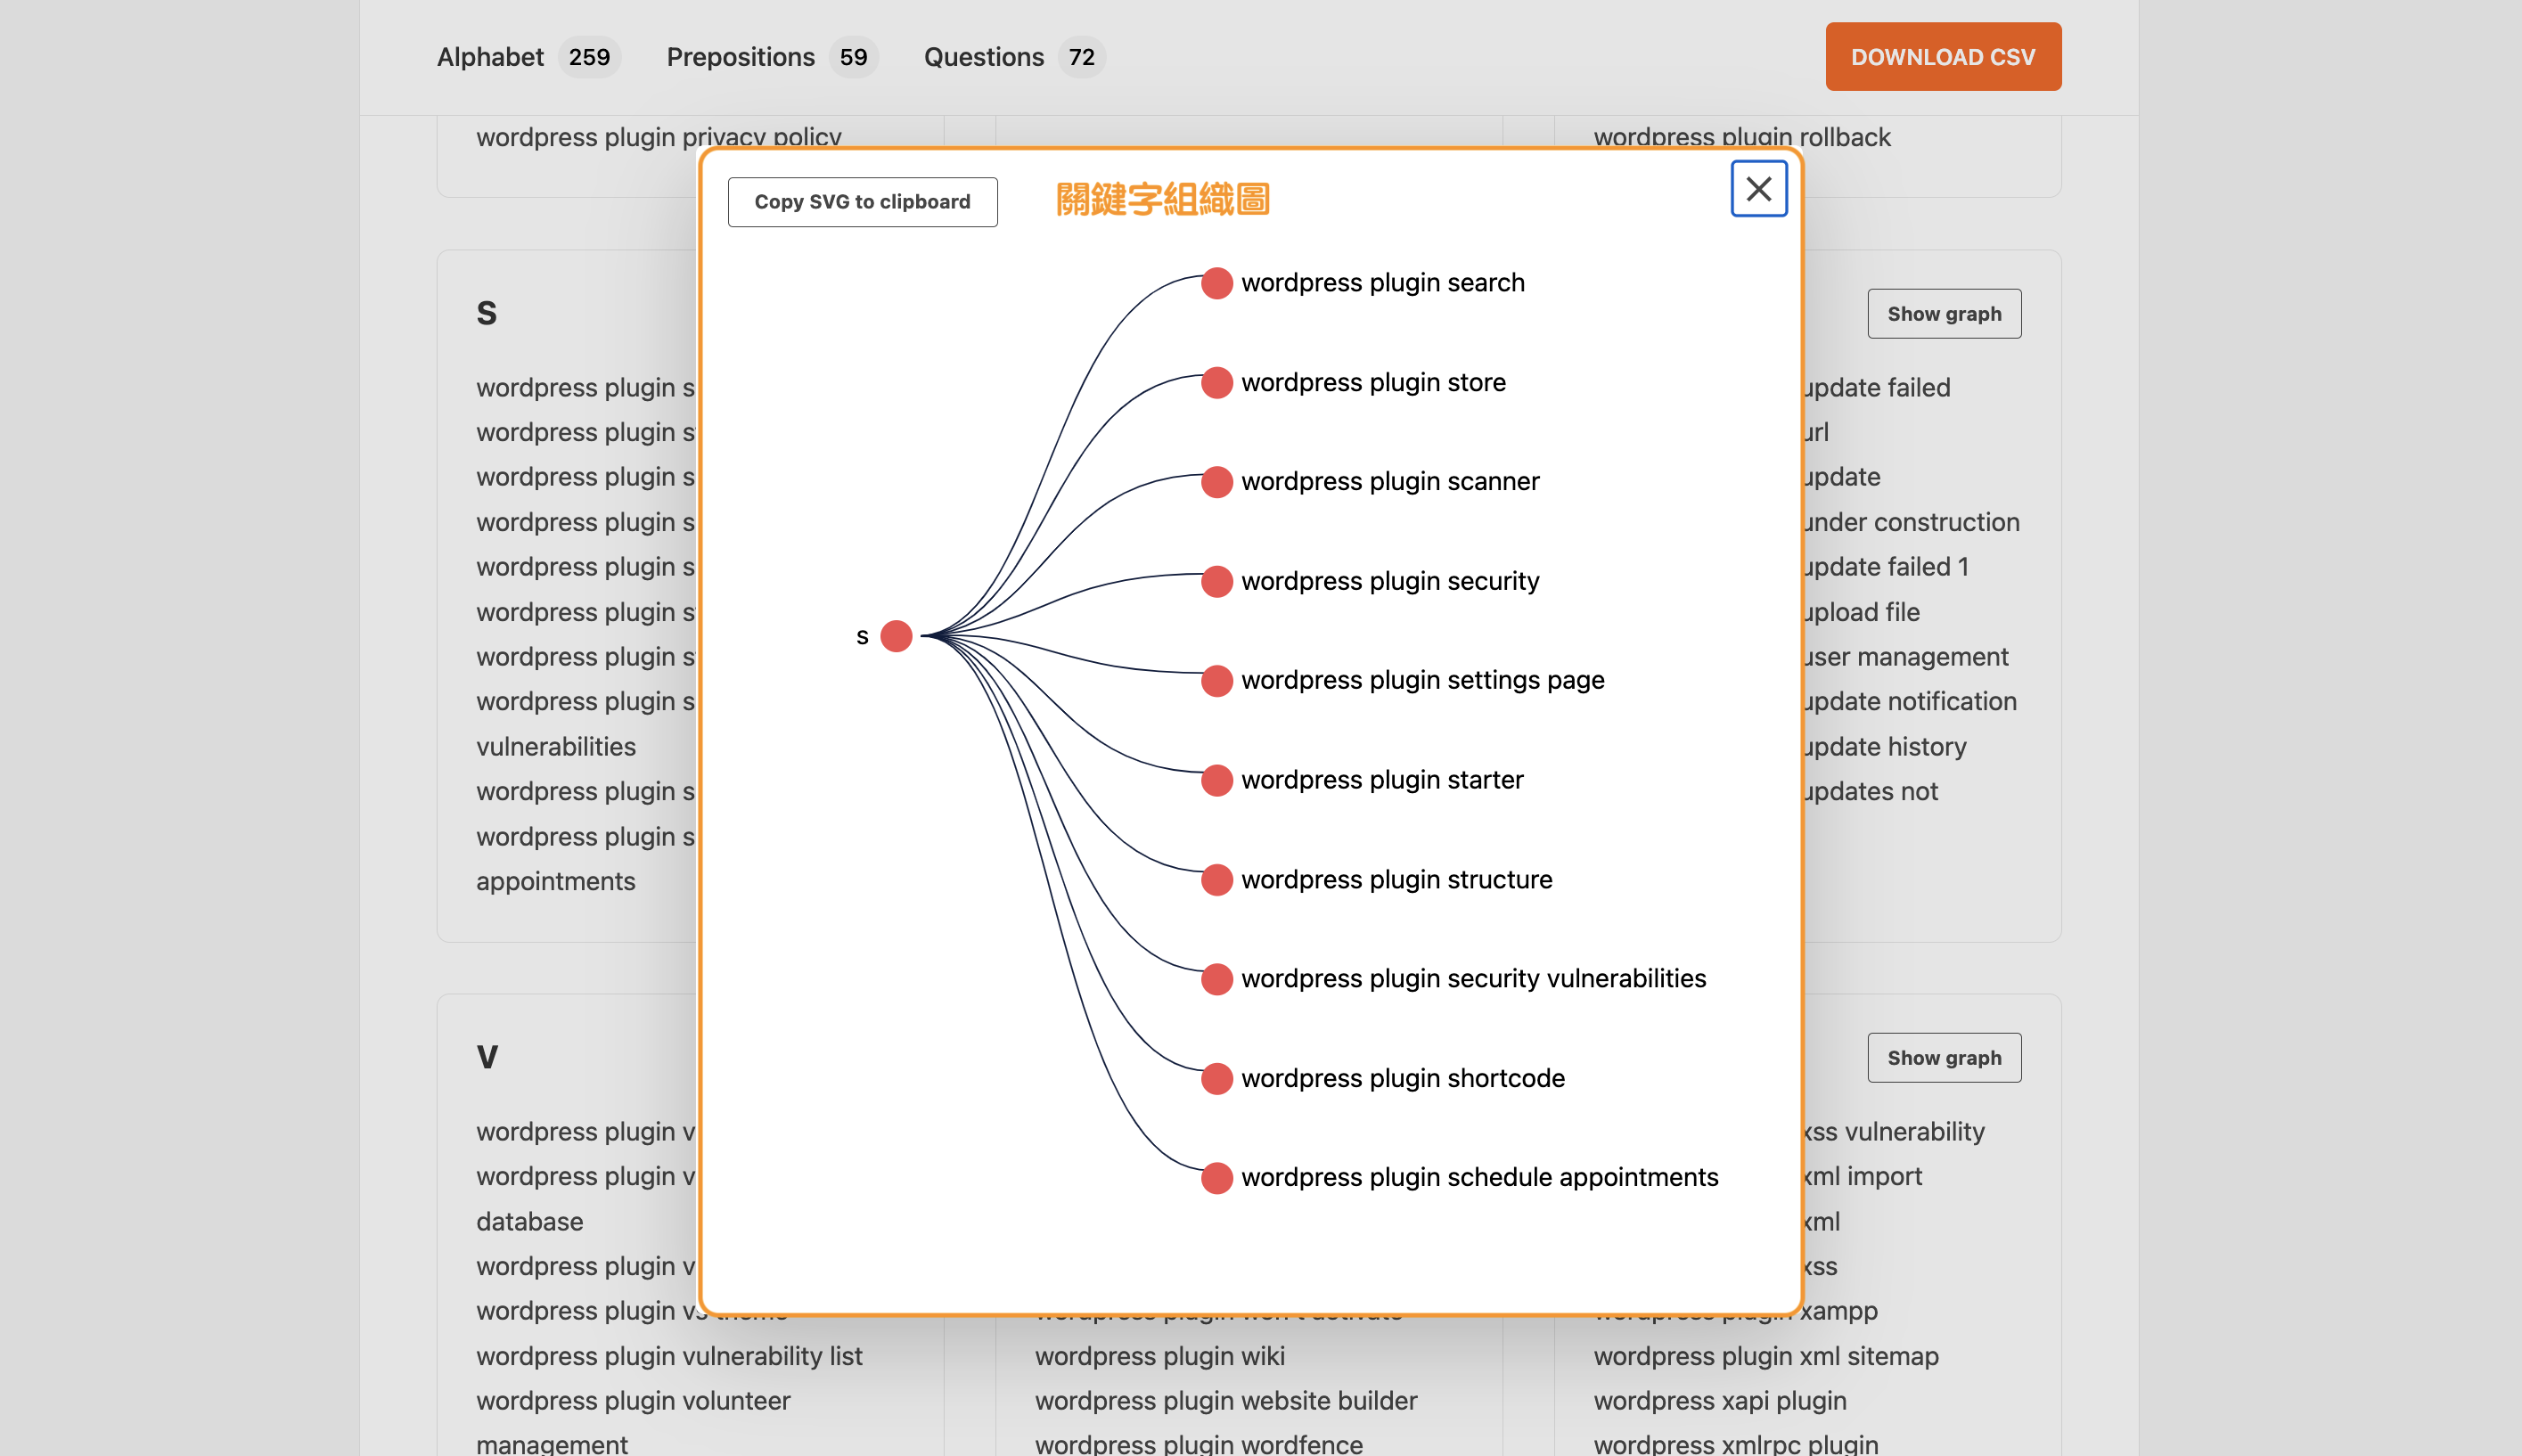2522x1456 pixels.
Task: Click the security vulnerabilities node circle
Action: point(1216,979)
